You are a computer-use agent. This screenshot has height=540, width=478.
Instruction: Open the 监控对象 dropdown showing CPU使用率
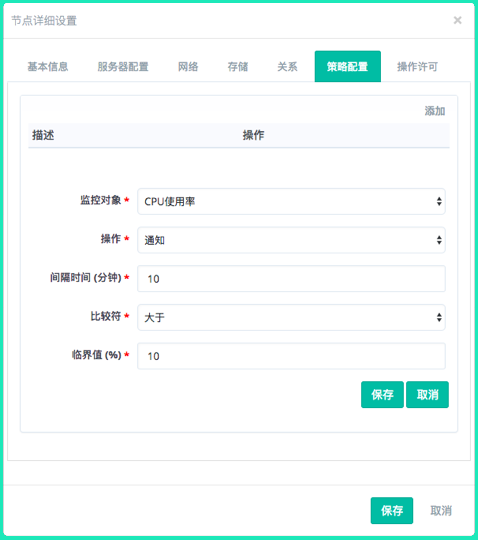pyautogui.click(x=291, y=201)
